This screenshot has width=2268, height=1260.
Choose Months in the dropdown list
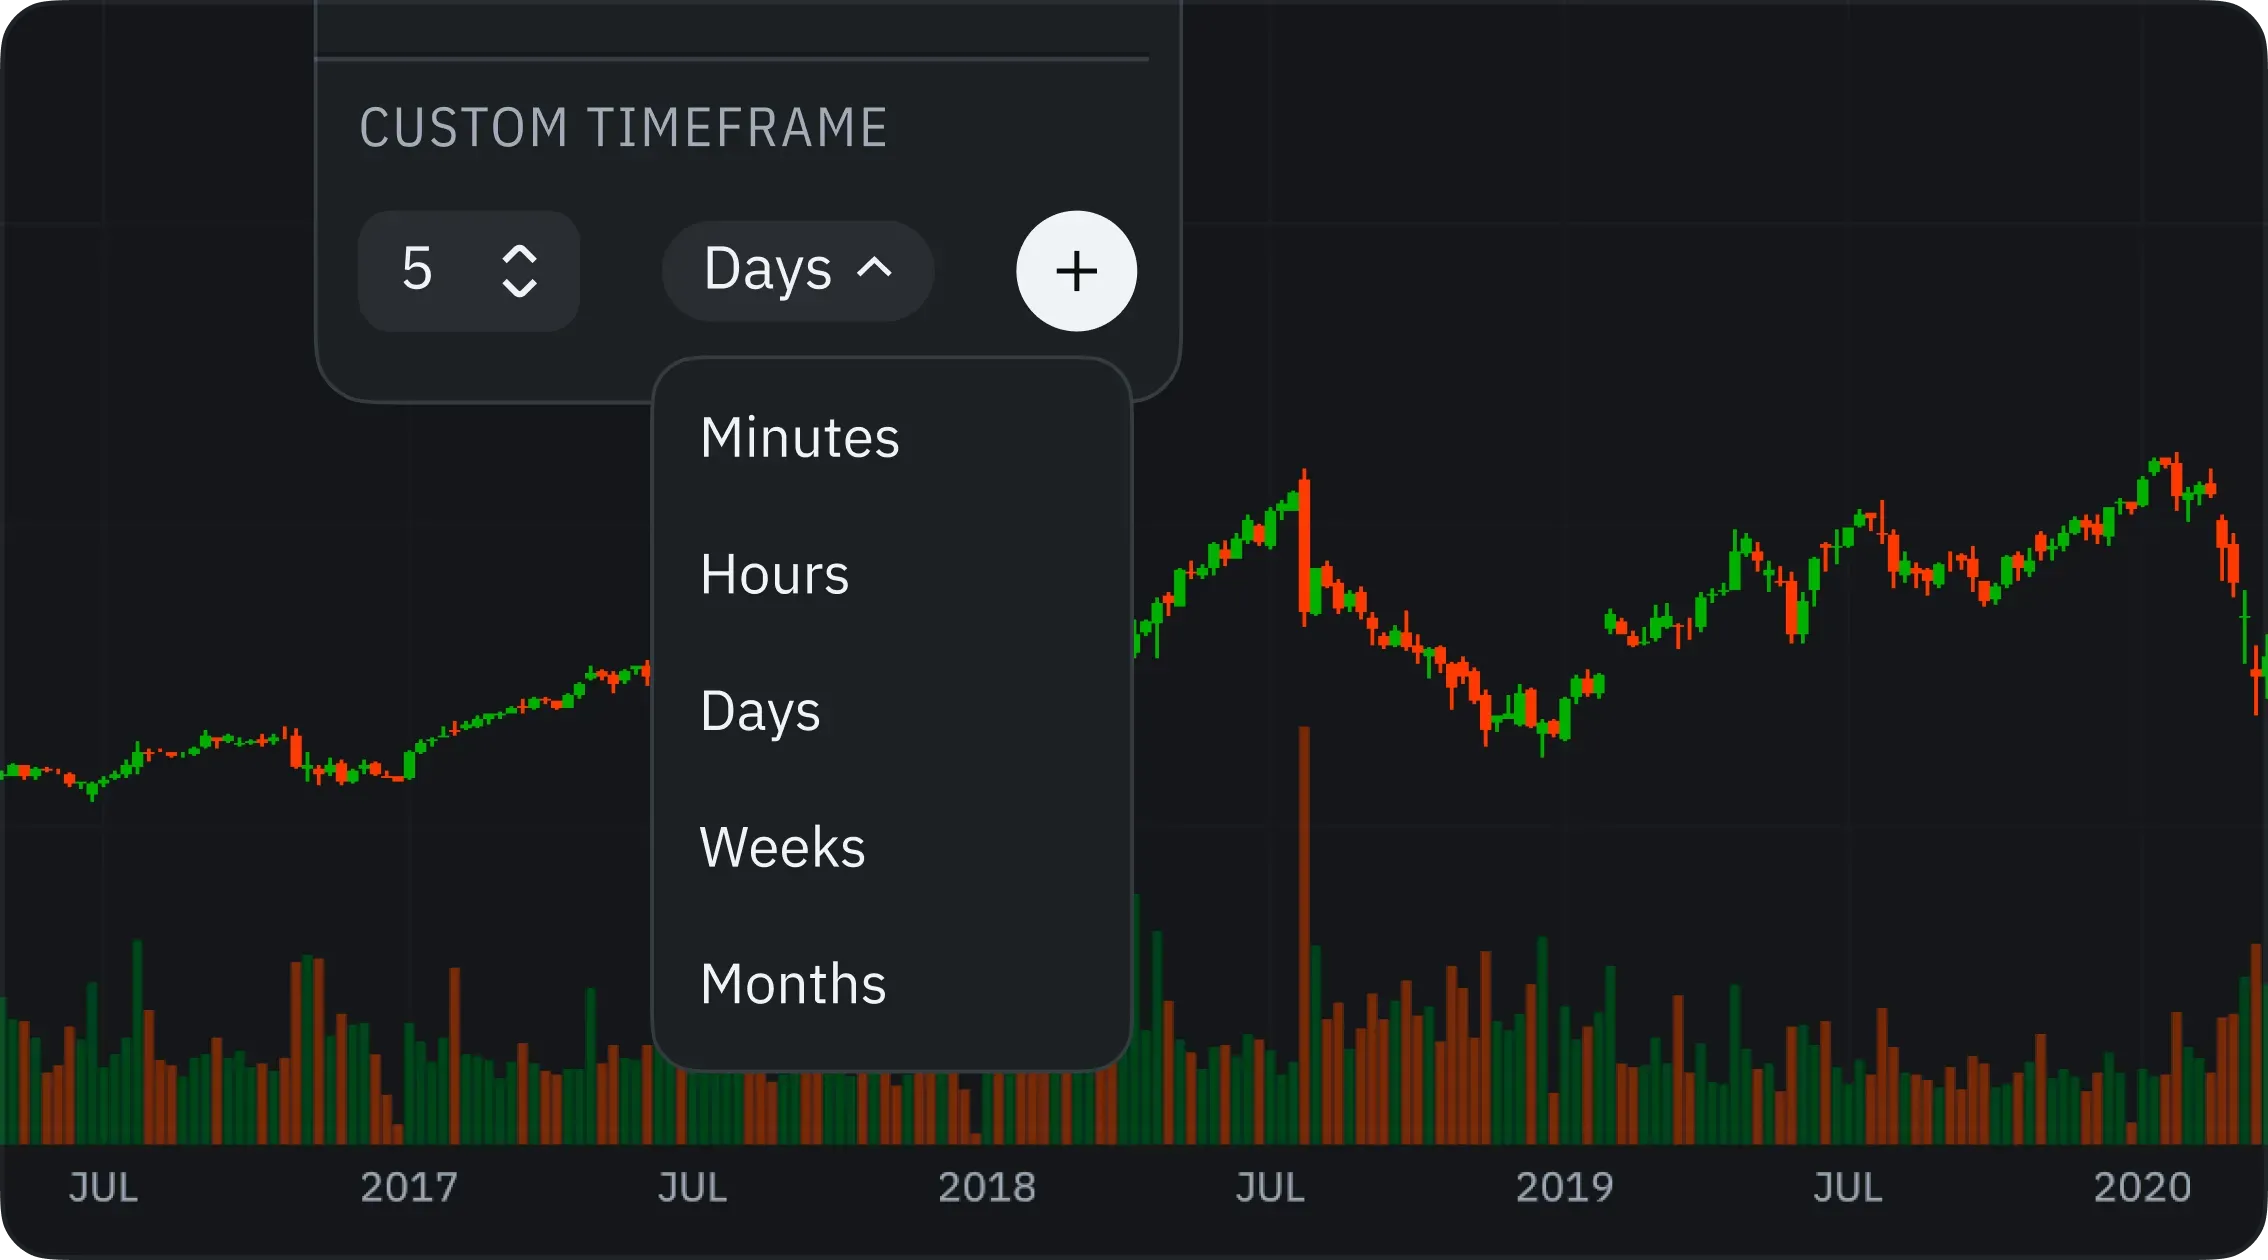coord(793,984)
